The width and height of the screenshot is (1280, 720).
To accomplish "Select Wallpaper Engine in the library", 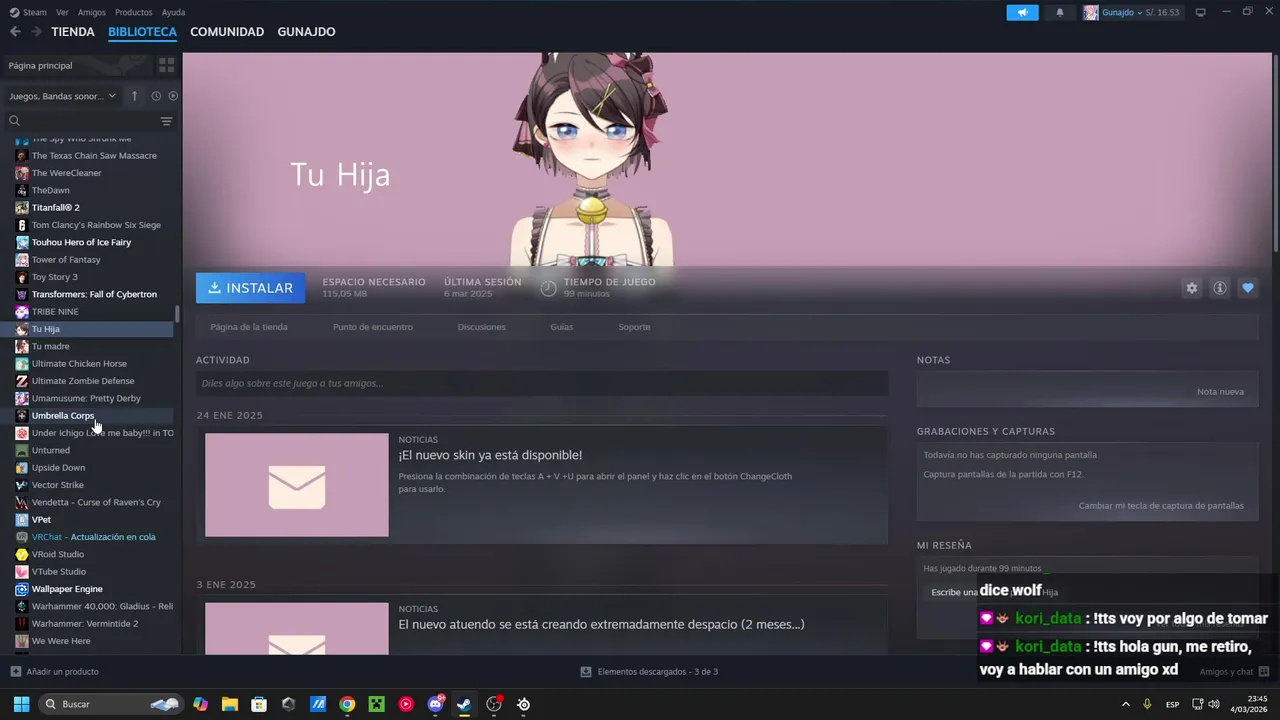I will (x=67, y=589).
